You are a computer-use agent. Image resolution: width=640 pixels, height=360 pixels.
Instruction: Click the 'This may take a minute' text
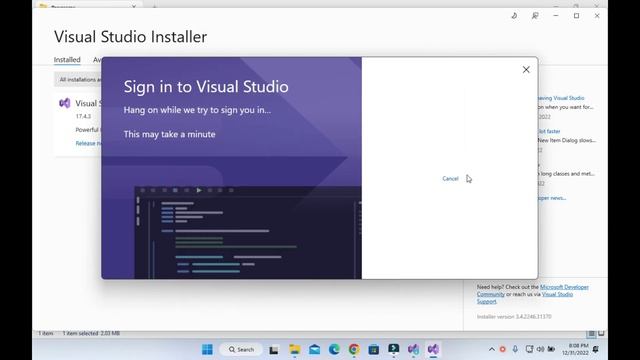169,134
